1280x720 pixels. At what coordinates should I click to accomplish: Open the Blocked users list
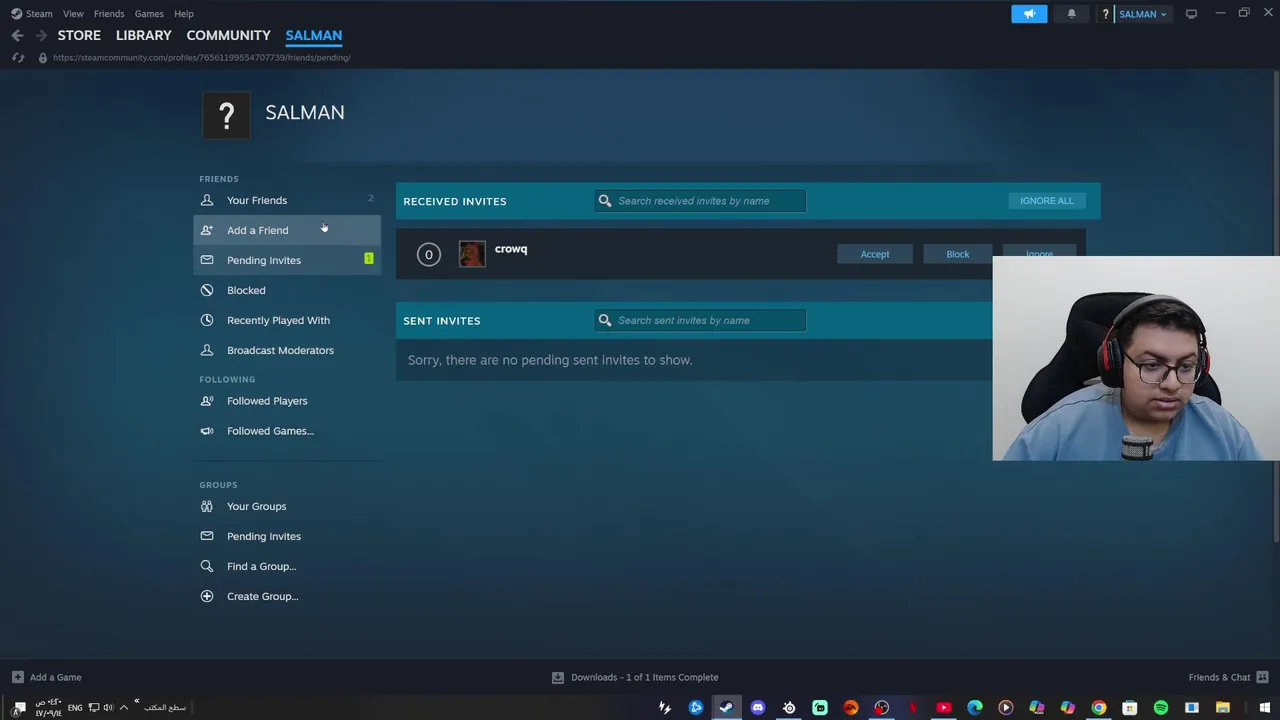[287, 290]
